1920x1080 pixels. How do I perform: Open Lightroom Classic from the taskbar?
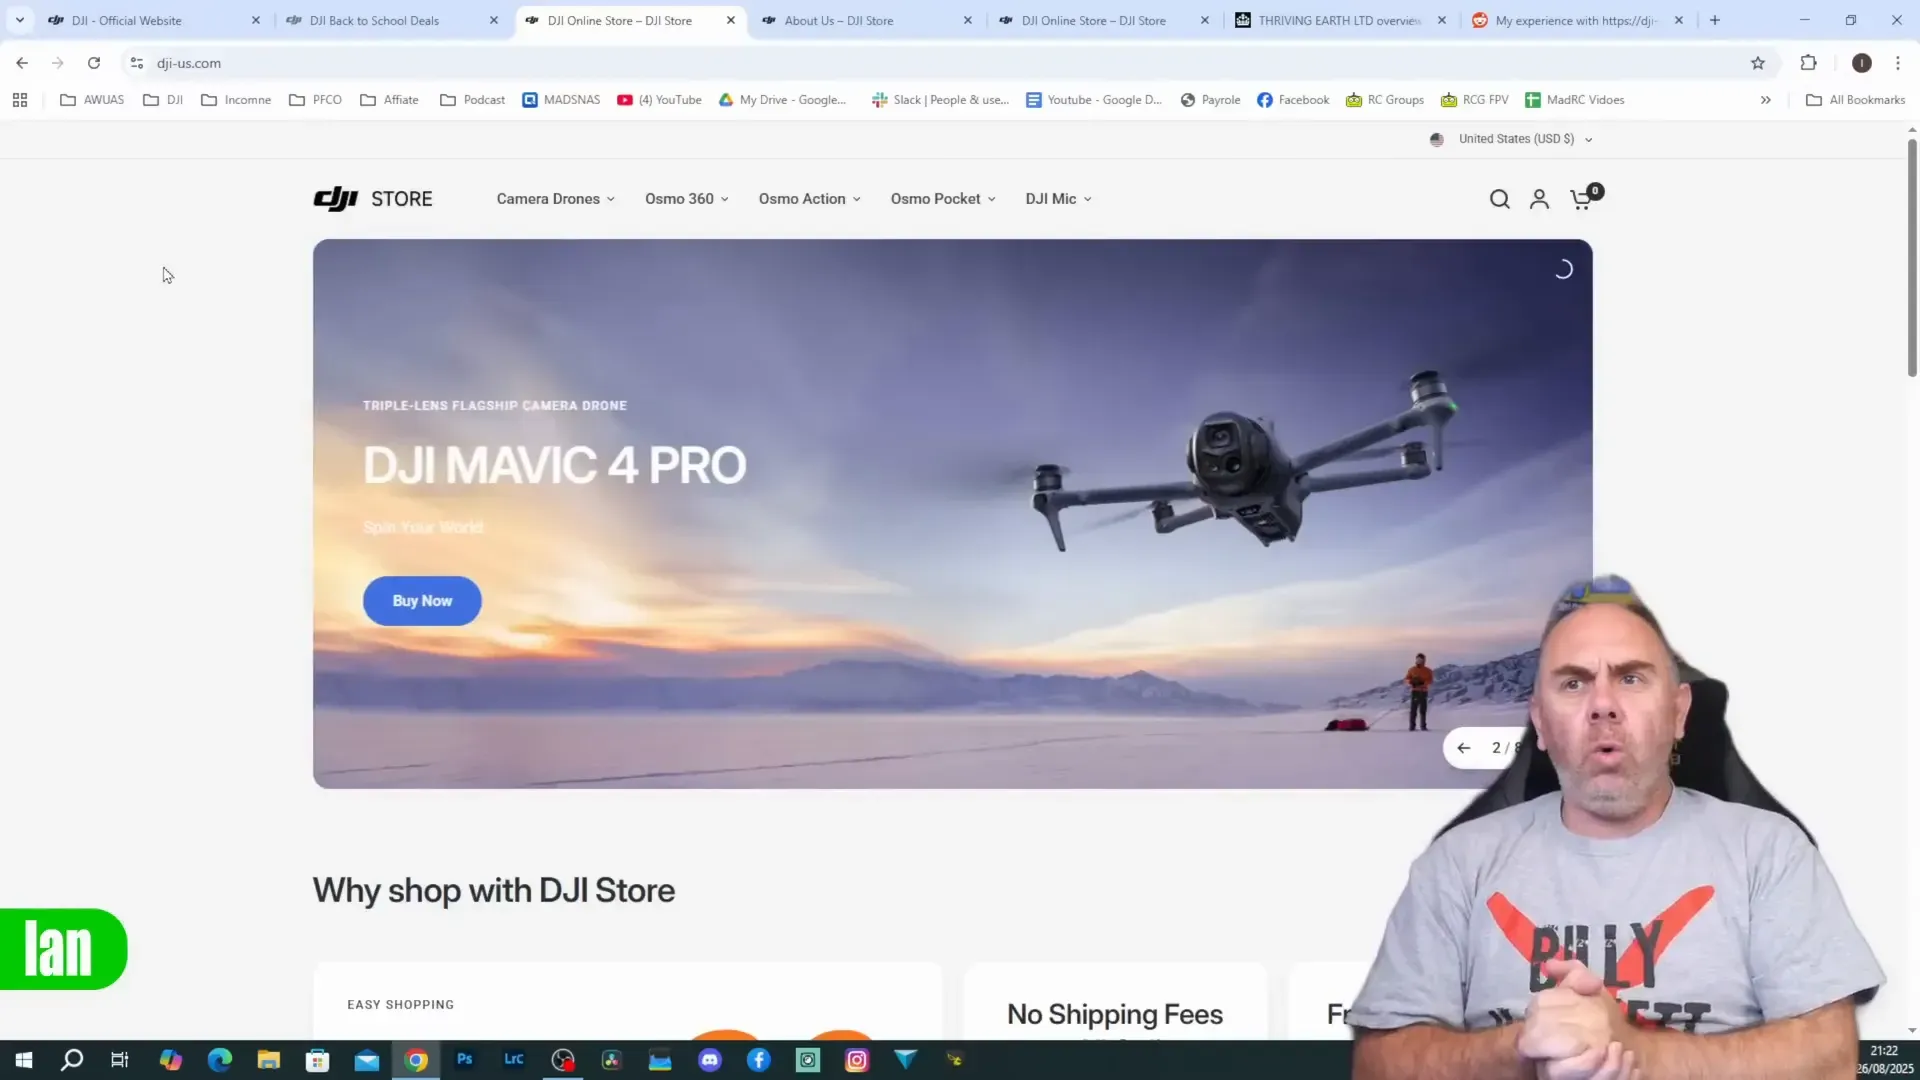[x=514, y=1059]
